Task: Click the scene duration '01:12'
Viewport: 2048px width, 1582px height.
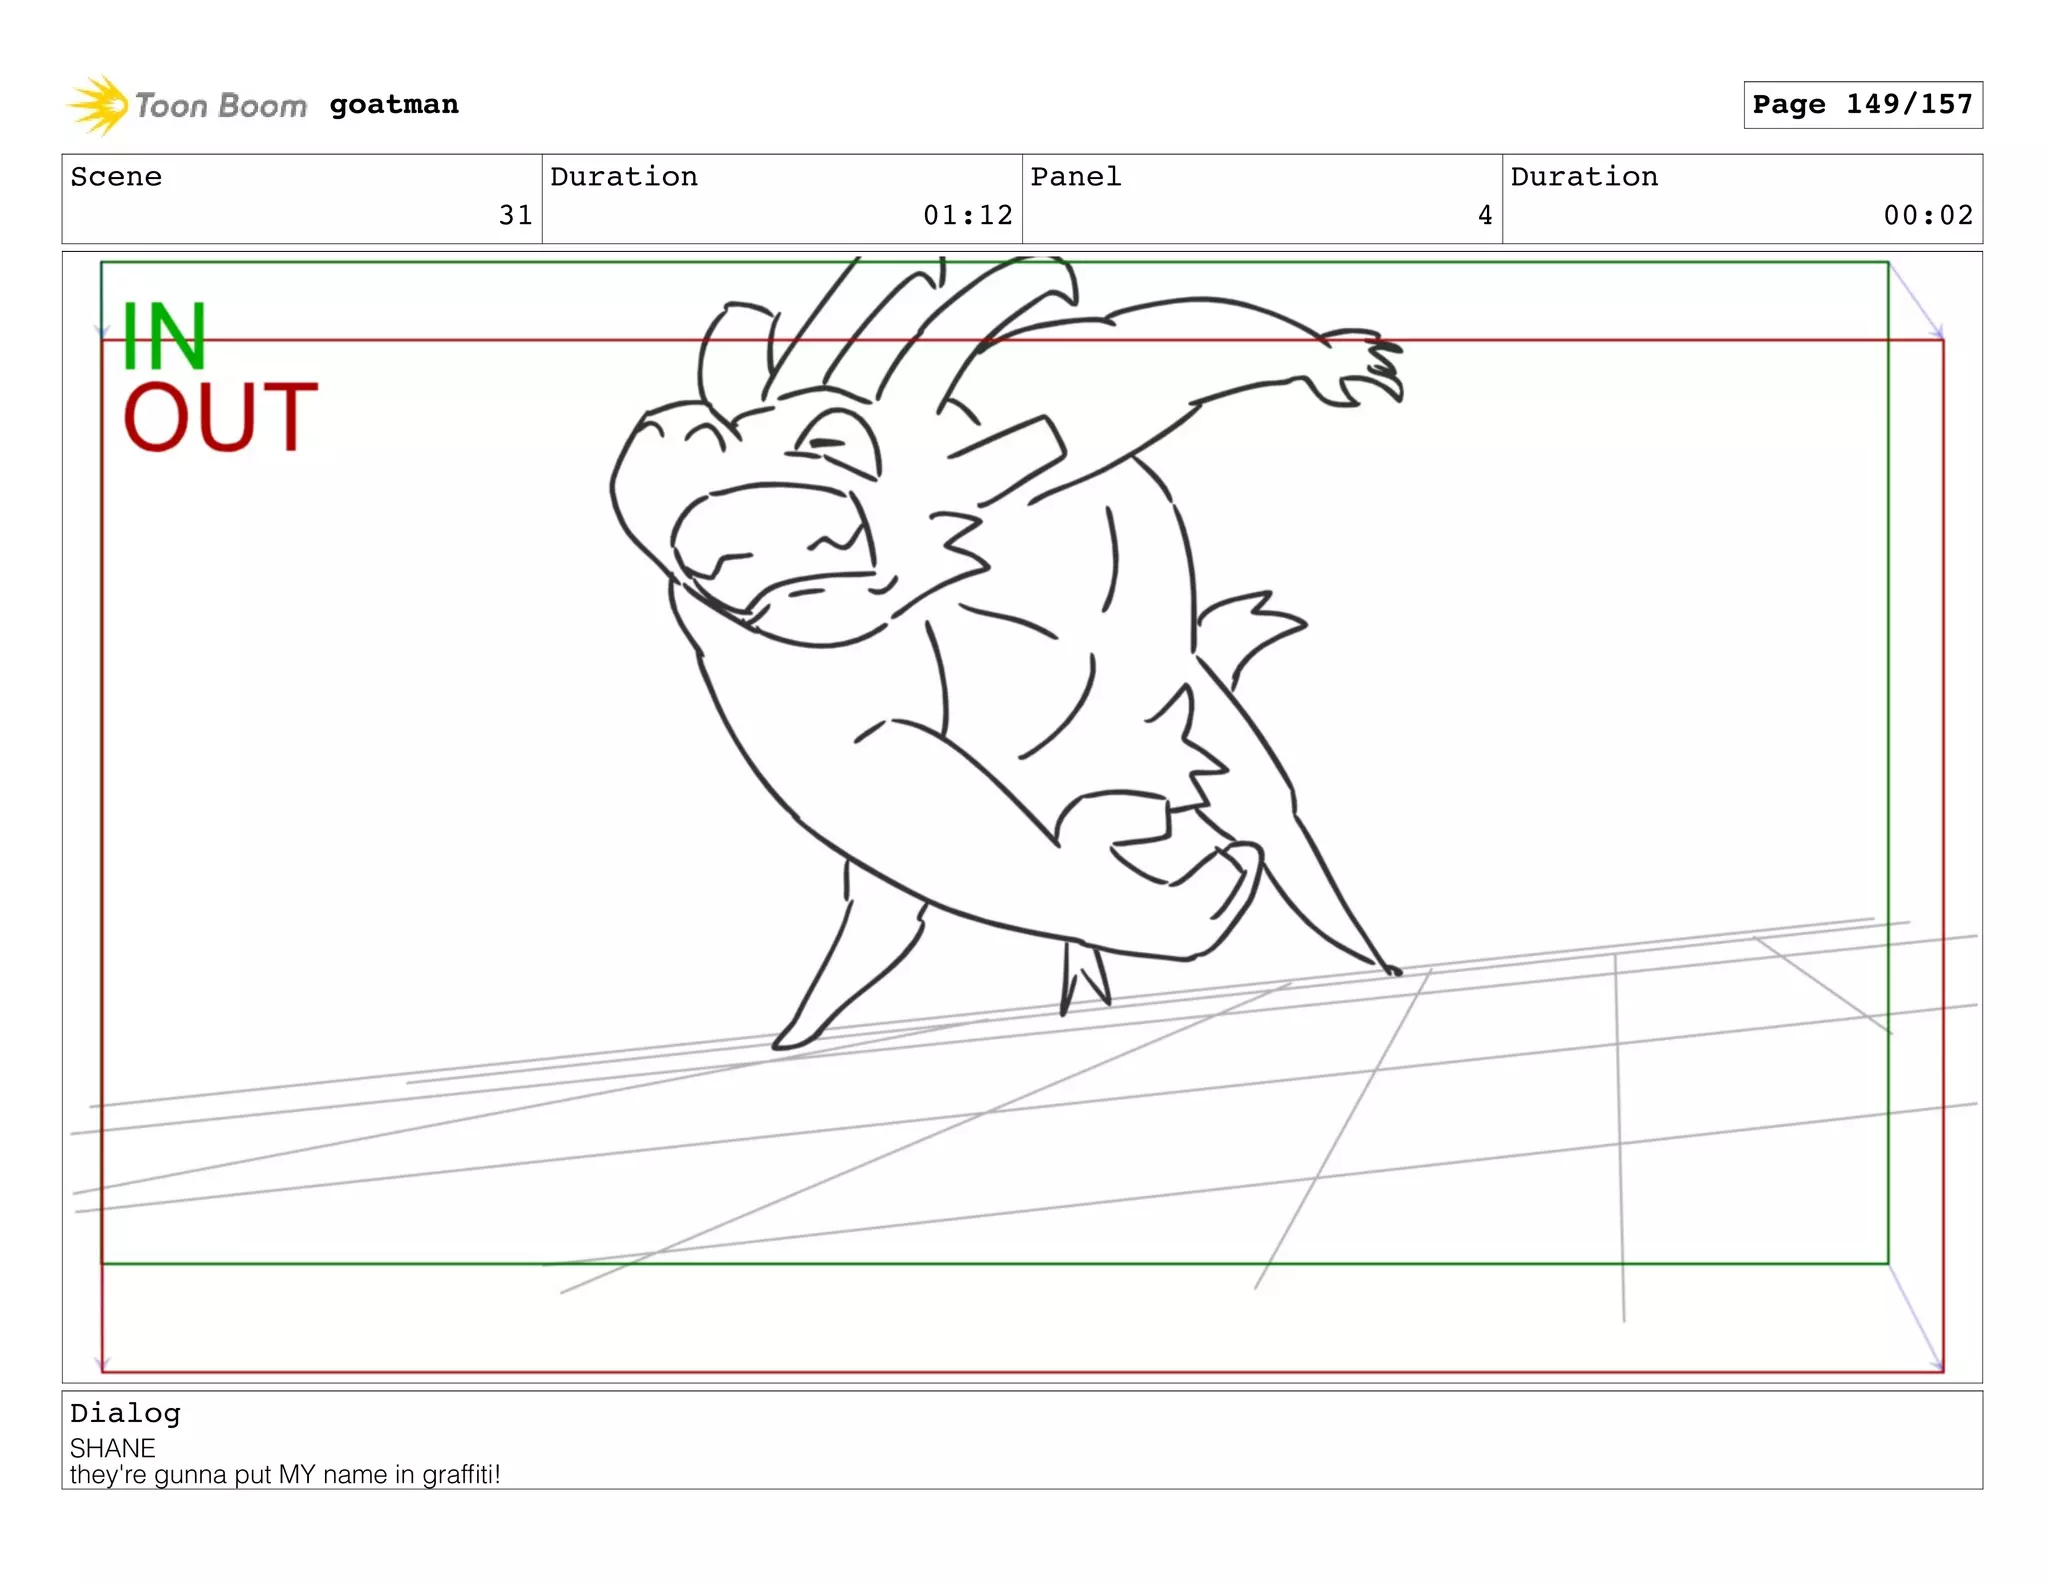Action: [967, 215]
